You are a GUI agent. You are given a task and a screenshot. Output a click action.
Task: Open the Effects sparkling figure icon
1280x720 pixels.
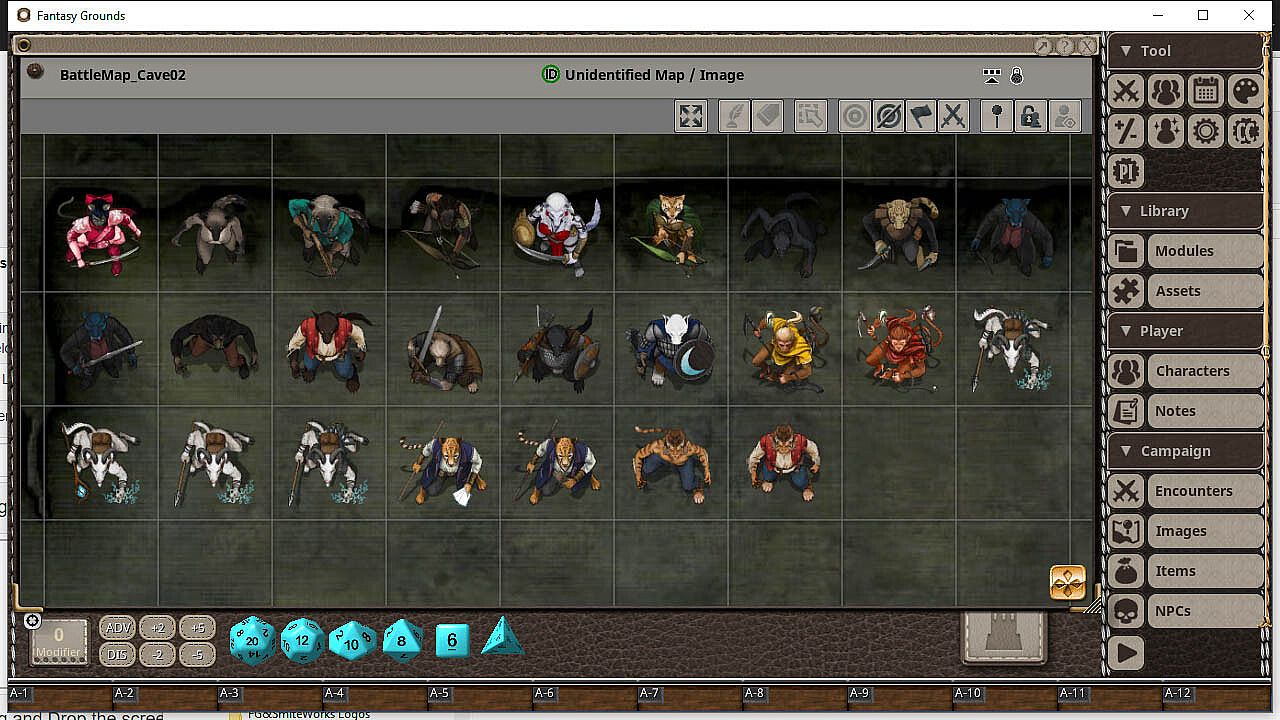click(x=1166, y=131)
